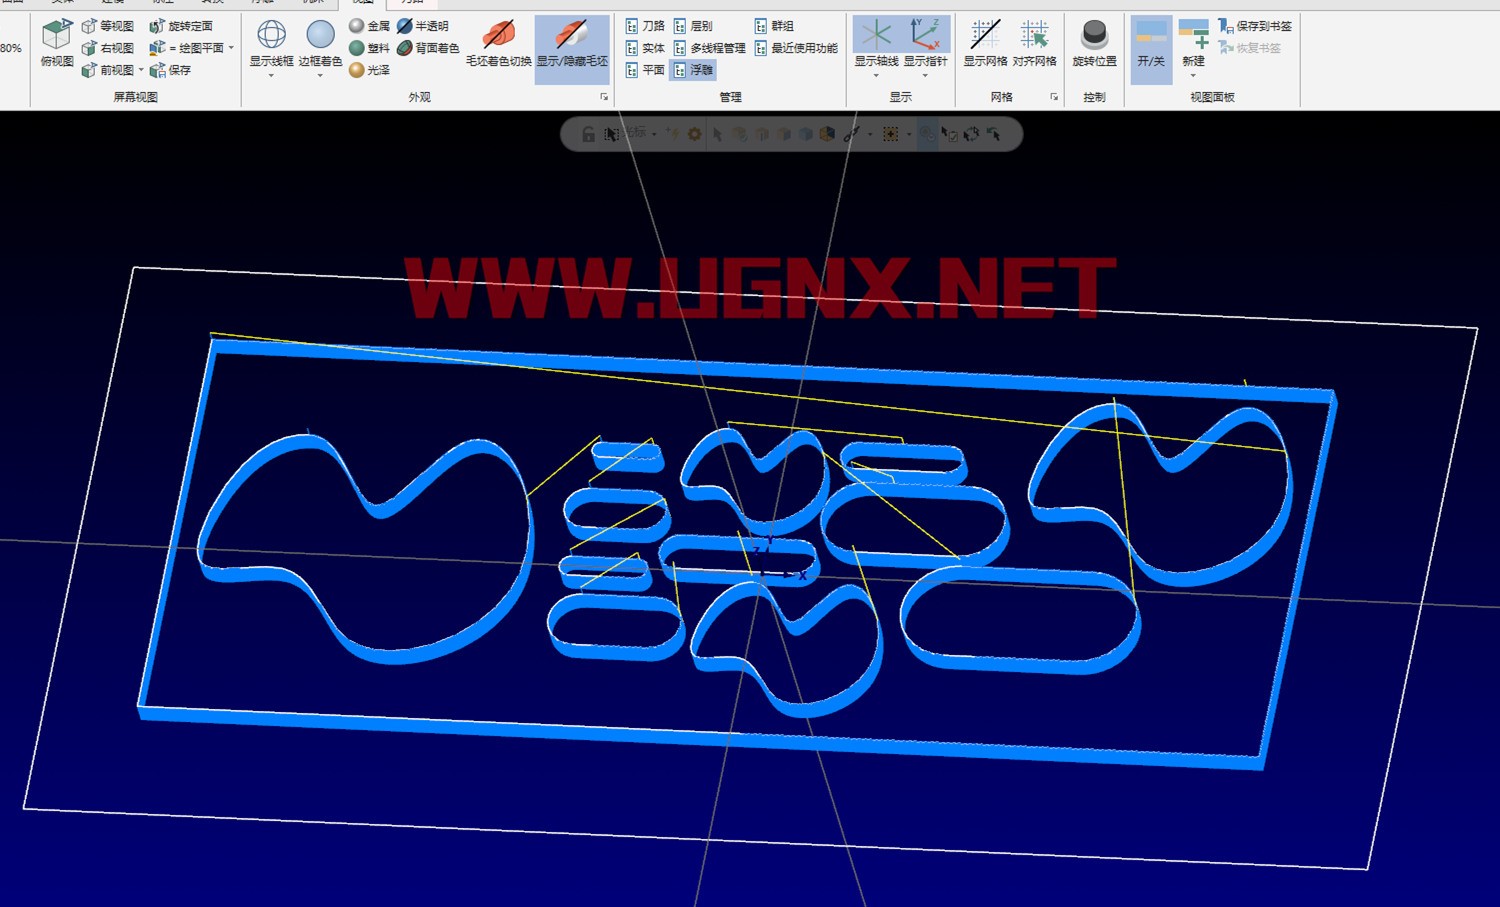1500x907 pixels.
Task: Toggle 最近使用功能 recent functions panel
Action: (796, 48)
